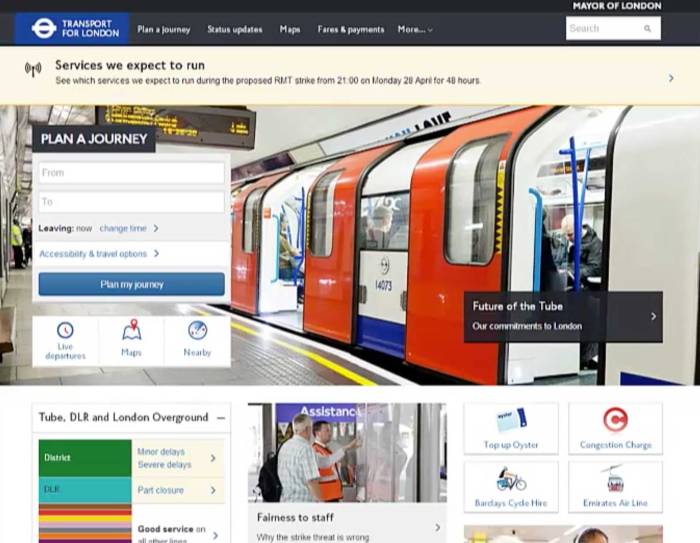Open Live departures clock icon
This screenshot has width=700, height=543.
(x=65, y=330)
